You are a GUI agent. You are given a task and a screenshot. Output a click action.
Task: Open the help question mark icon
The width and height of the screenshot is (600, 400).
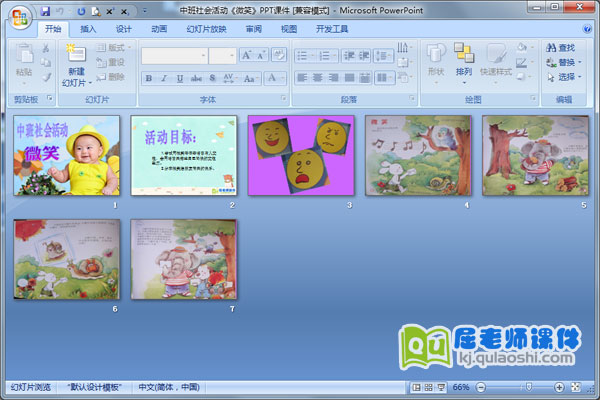pos(587,29)
